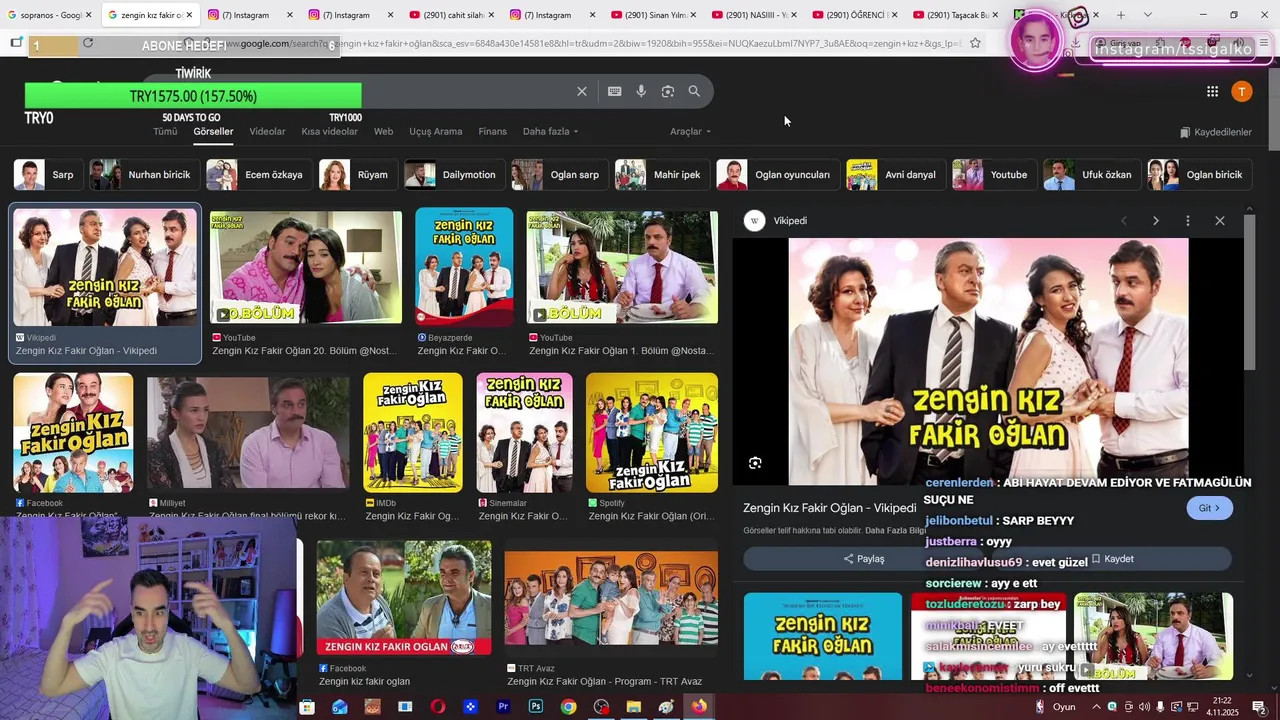
Task: Switch to the 'Videolar' search tab
Action: [x=267, y=132]
